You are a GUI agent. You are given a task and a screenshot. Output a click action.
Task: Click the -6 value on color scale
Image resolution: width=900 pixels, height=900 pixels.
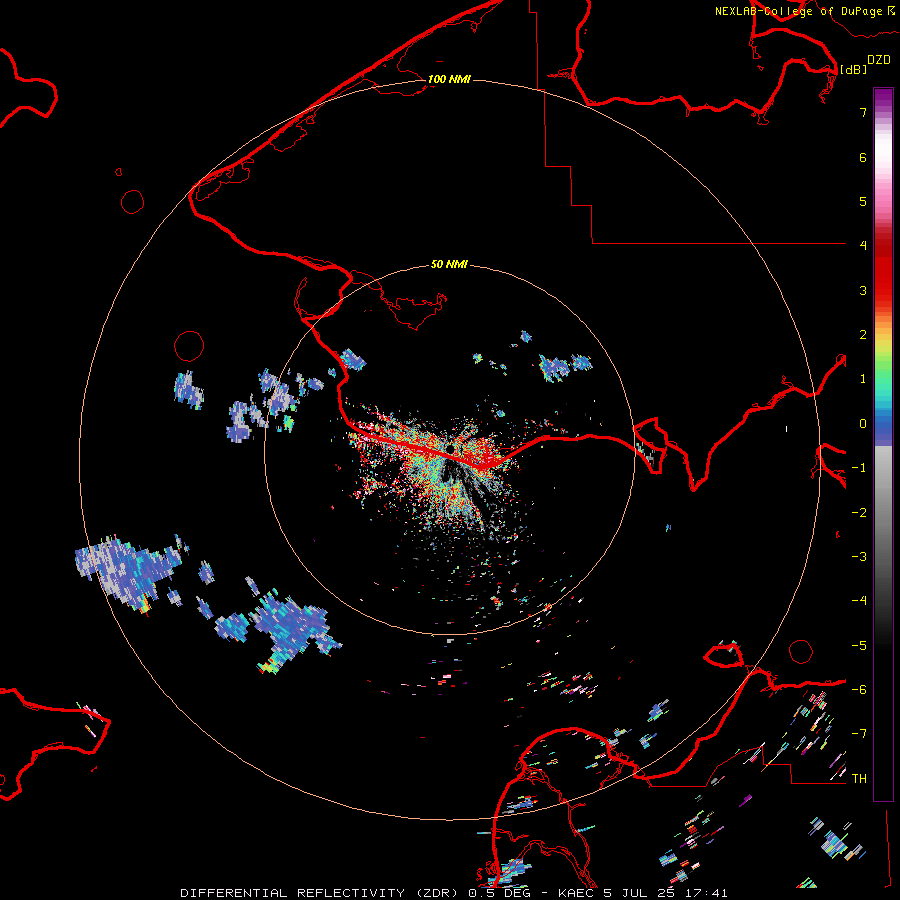(859, 690)
